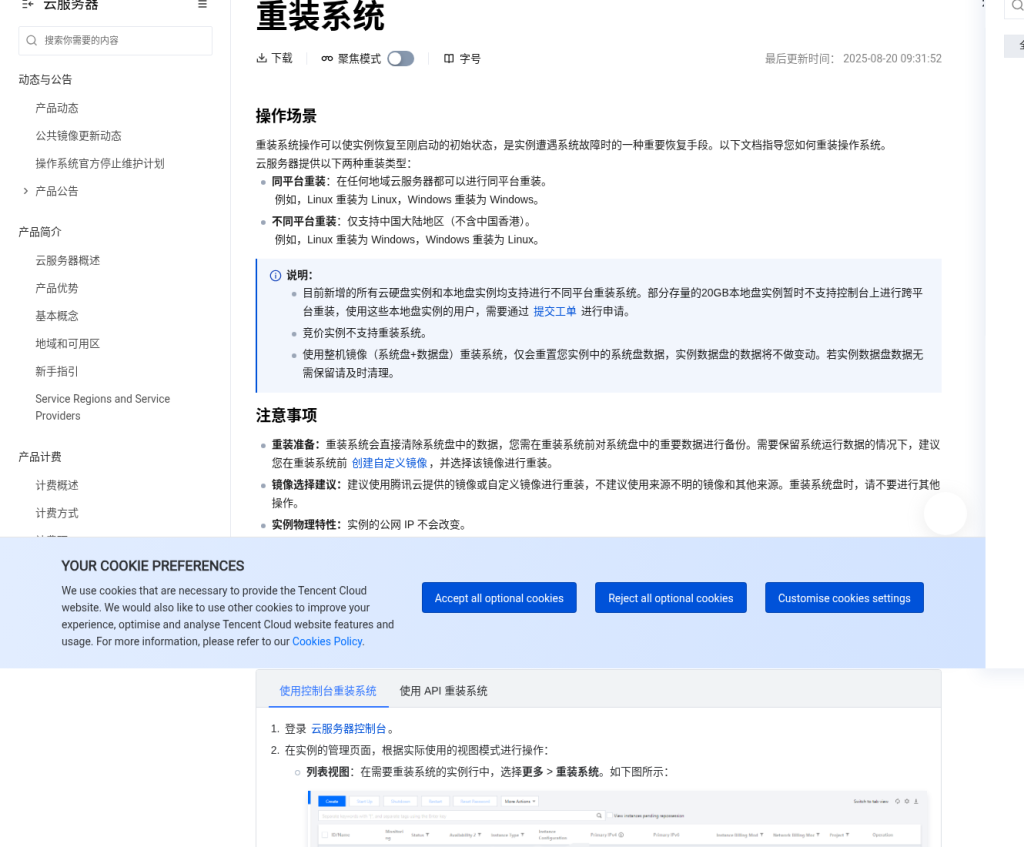Click Reject all optional cookies

(671, 598)
